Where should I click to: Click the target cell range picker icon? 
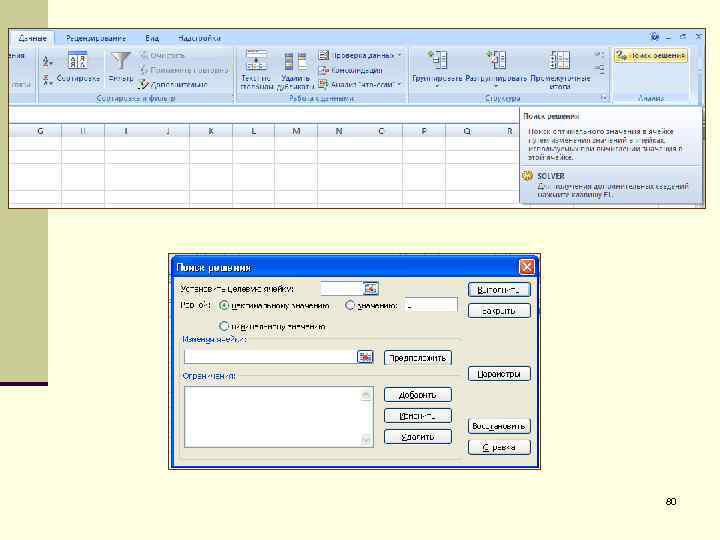pos(370,288)
